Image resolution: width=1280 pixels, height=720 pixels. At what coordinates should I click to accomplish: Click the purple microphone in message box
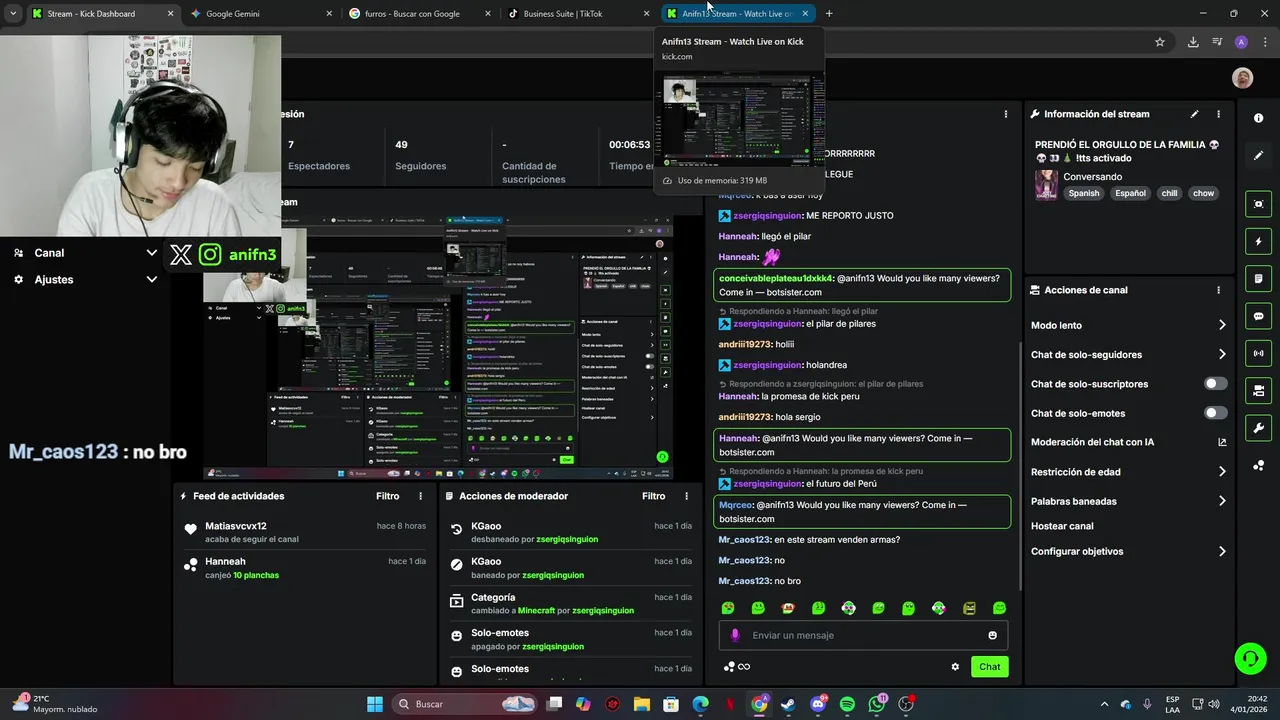[x=735, y=635]
